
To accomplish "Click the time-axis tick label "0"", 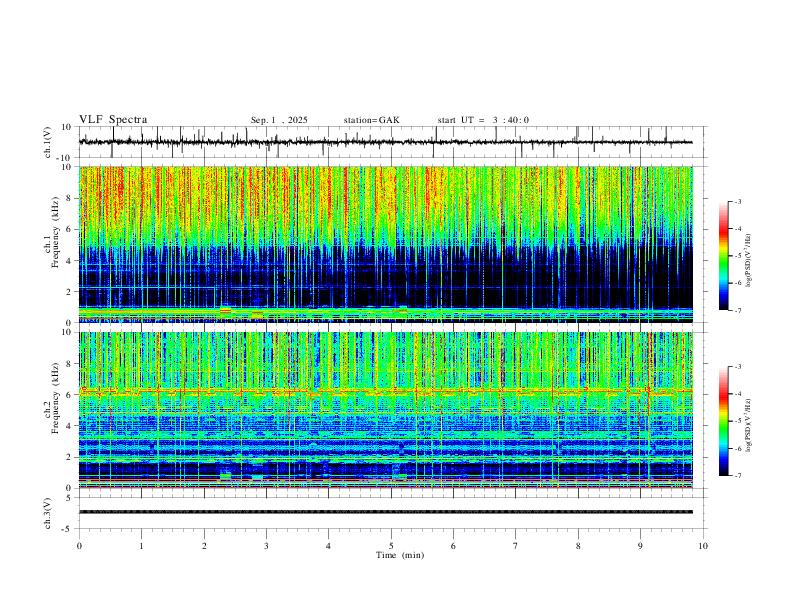I will 79,546.
